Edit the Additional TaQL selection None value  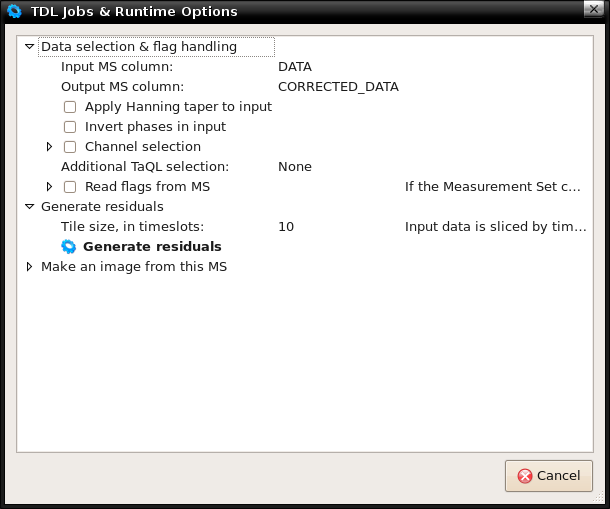coord(295,167)
